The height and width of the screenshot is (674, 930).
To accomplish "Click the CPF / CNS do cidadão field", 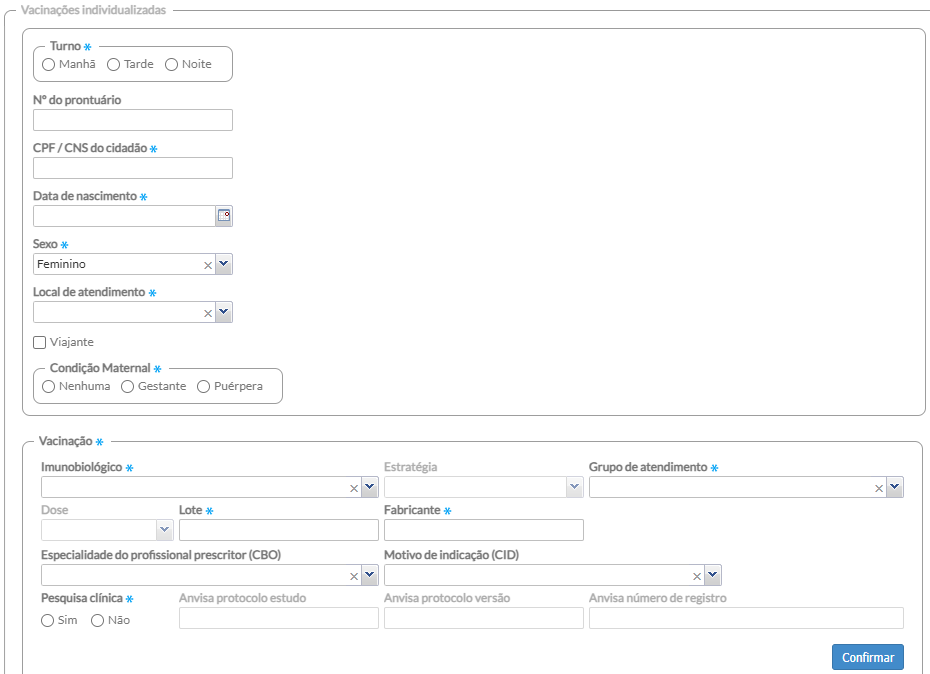I will (x=133, y=168).
